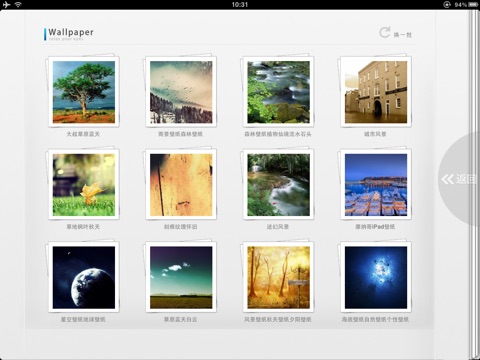
Task: Refresh wallpapers with the 换一批 button
Action: coord(396,33)
